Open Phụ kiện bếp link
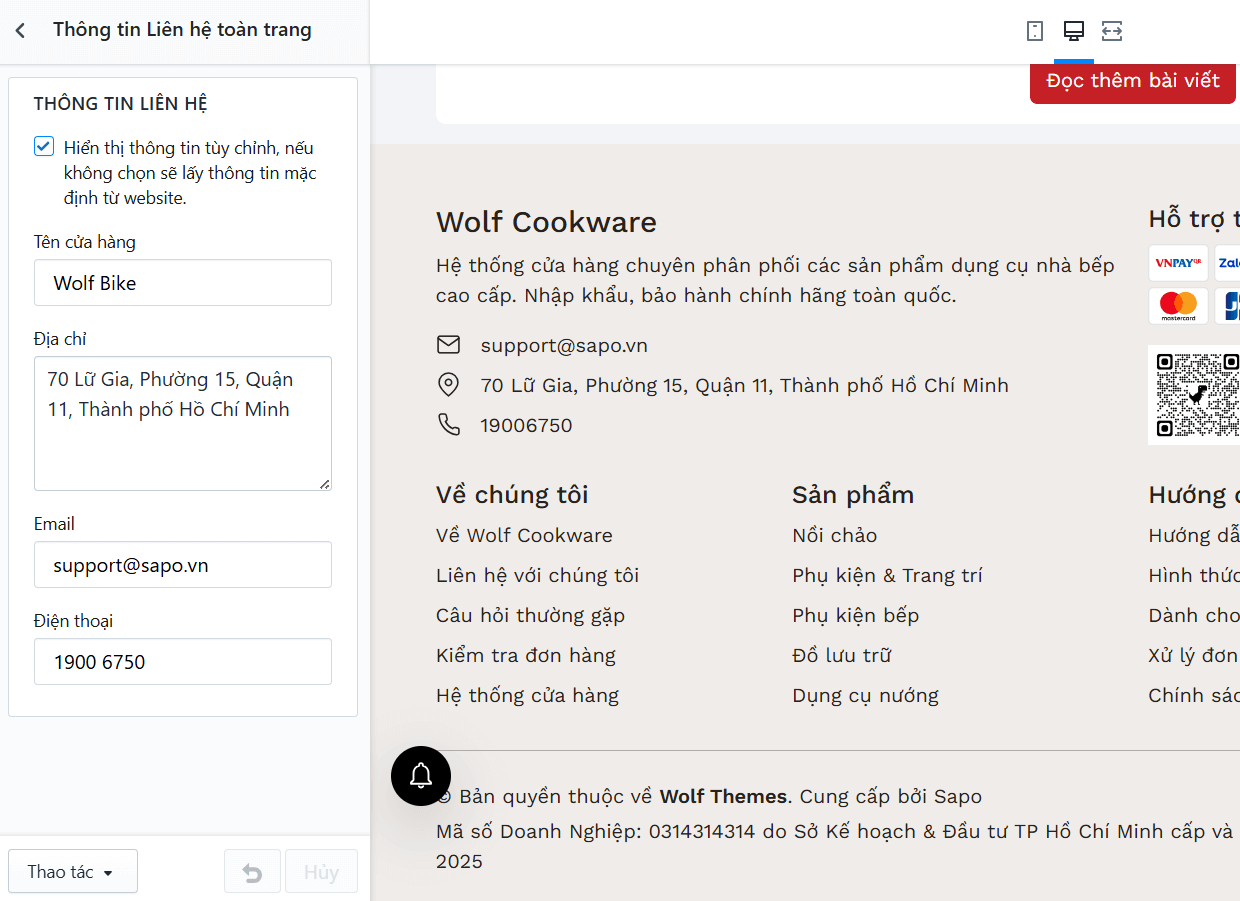 (x=856, y=615)
